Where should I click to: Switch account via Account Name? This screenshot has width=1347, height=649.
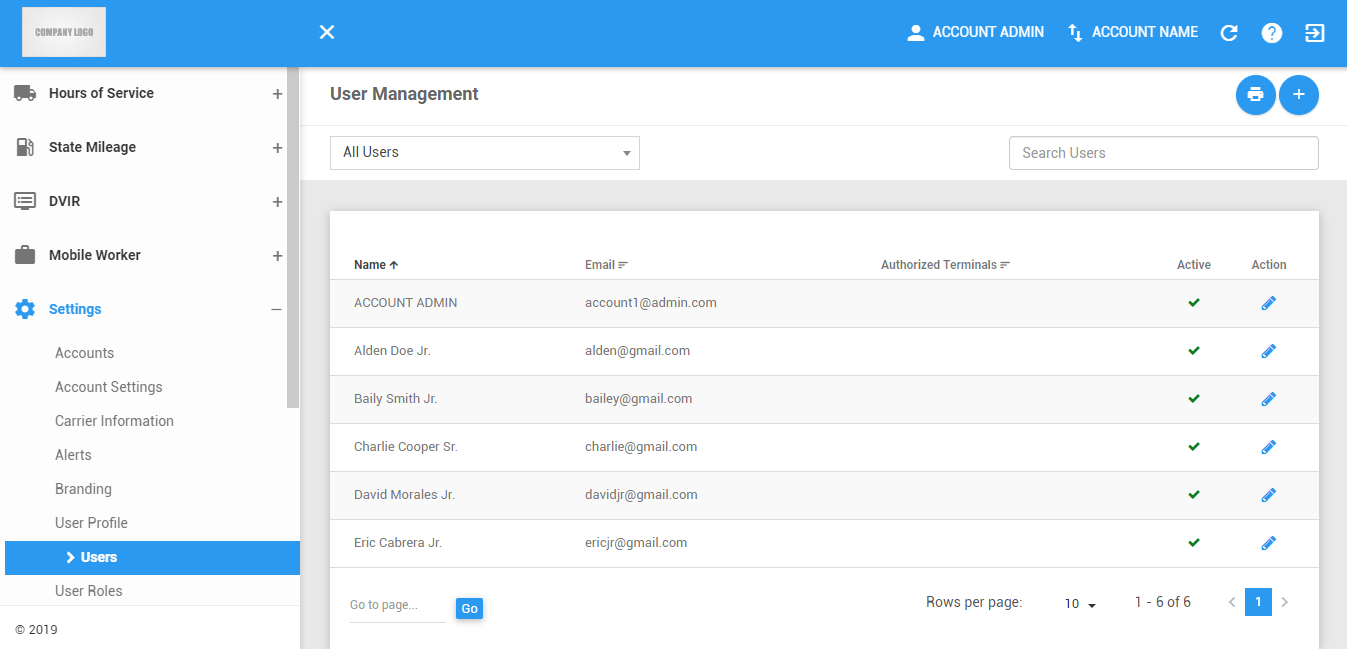point(1132,33)
